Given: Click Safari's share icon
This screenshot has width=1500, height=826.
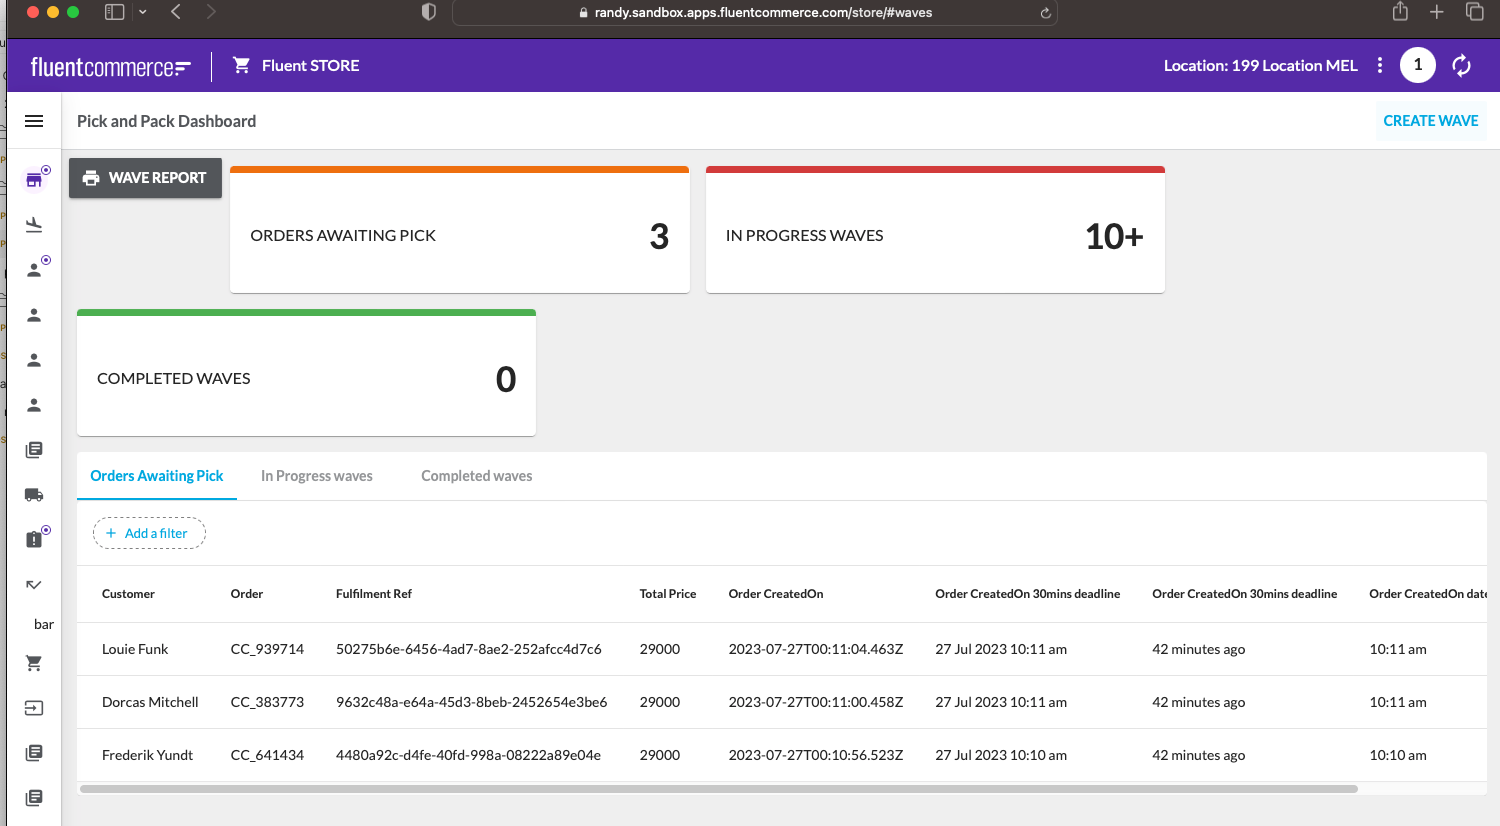Looking at the screenshot, I should pyautogui.click(x=1400, y=12).
